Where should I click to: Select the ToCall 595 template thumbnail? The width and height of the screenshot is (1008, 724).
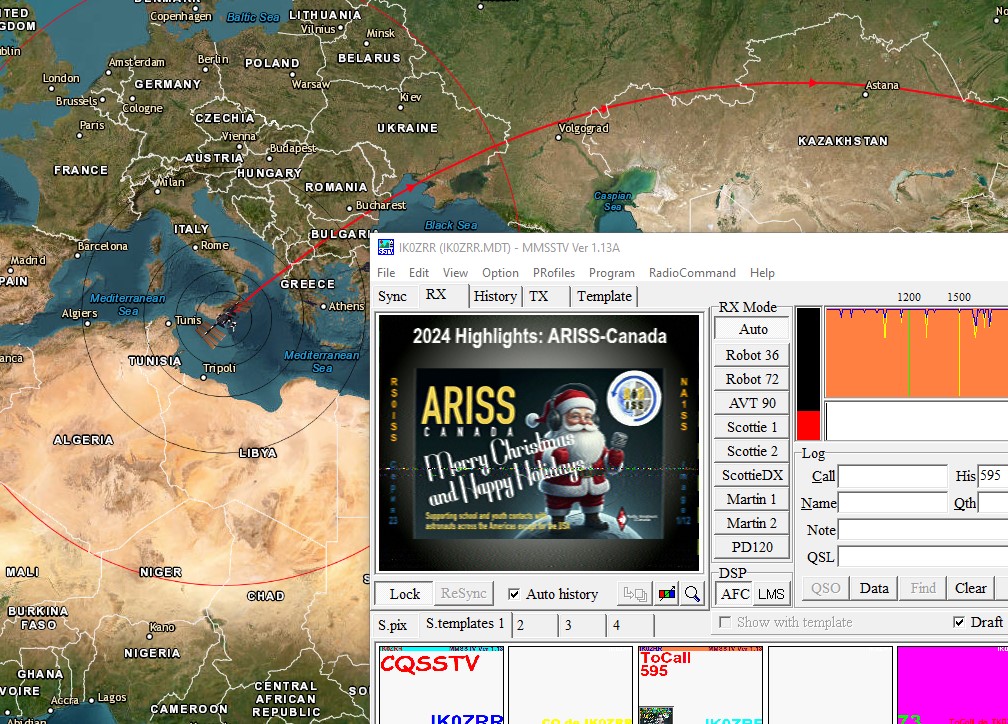click(x=701, y=685)
